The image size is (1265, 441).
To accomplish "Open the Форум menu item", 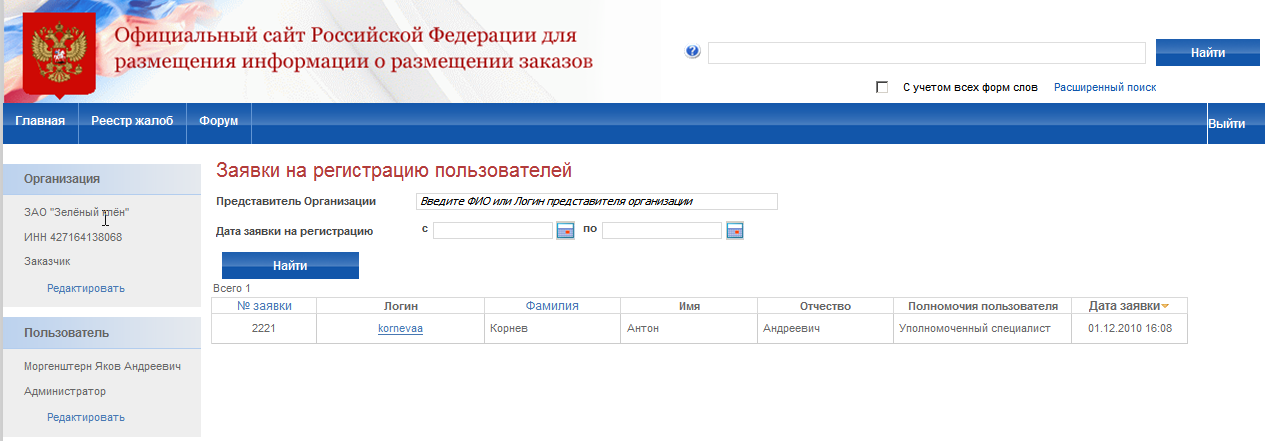I will 218,122.
